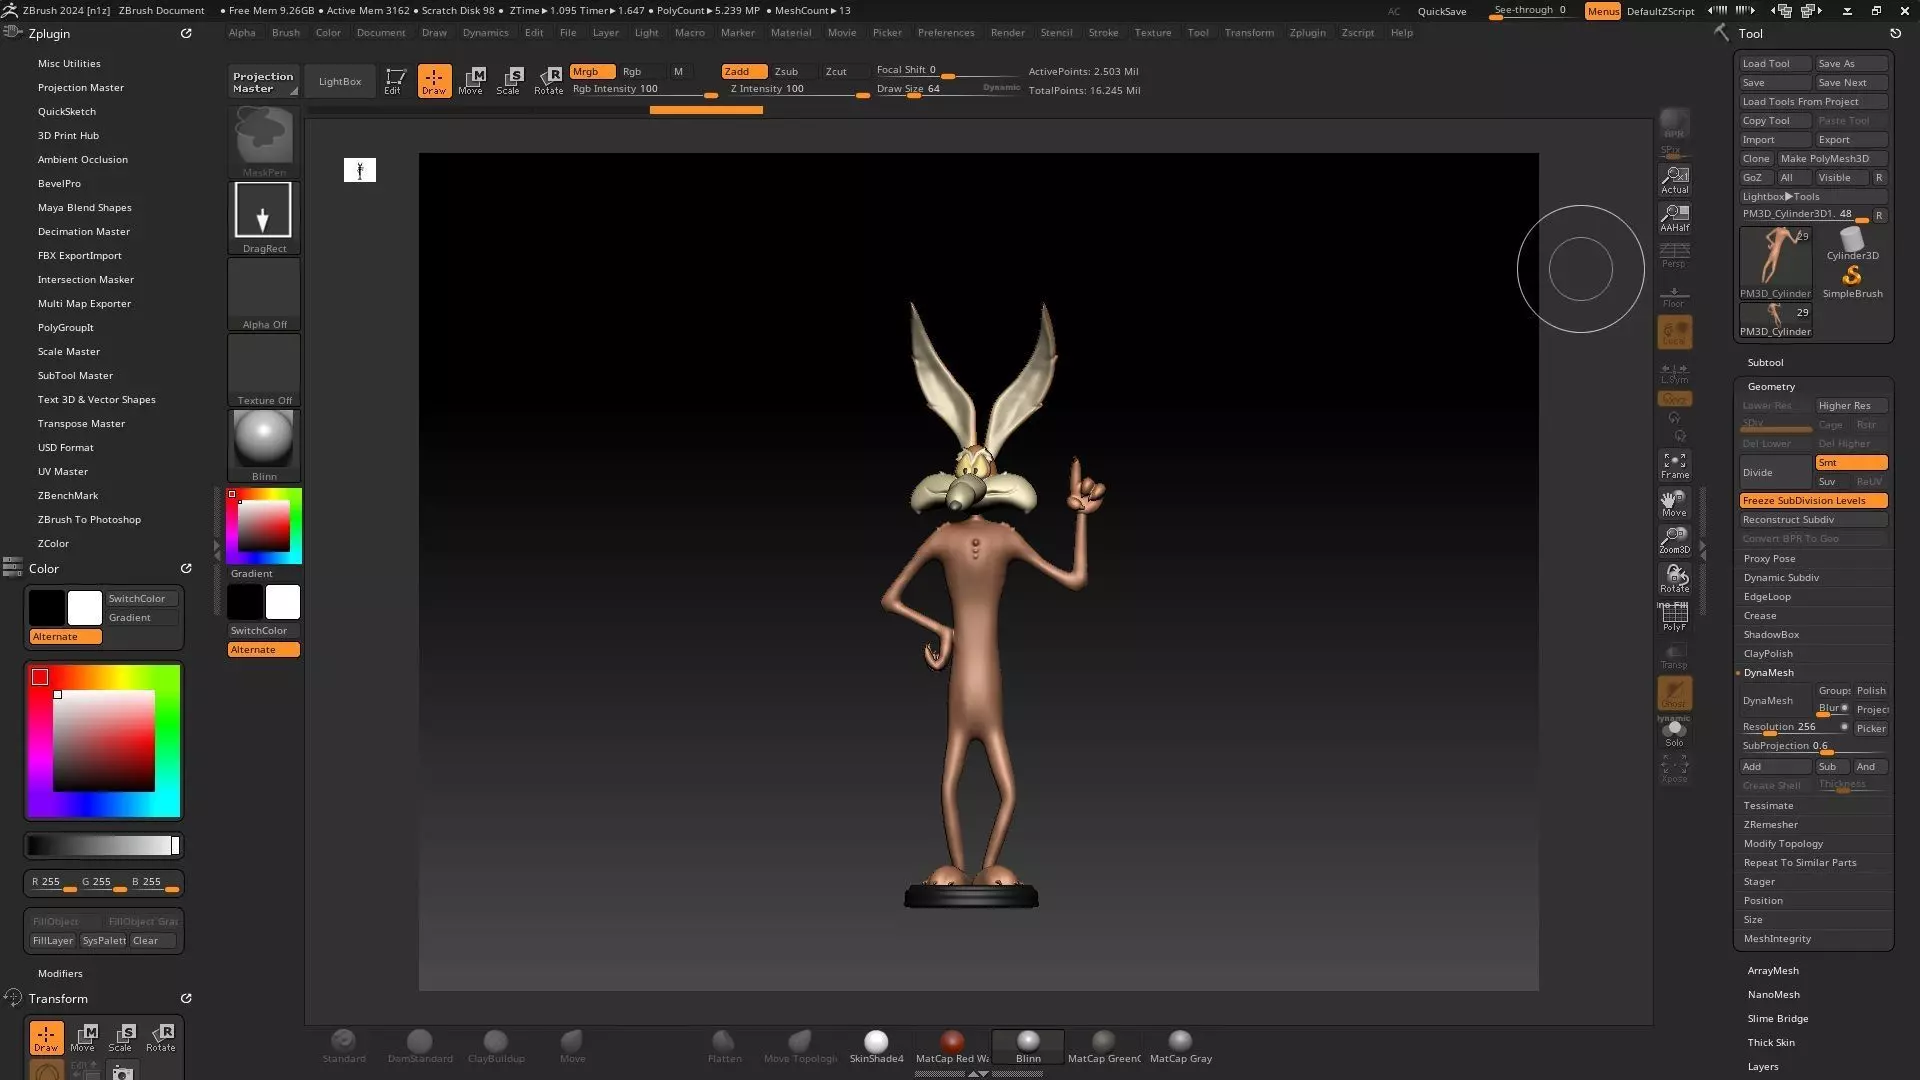The image size is (1920, 1080).
Task: Select the Scale icon in top shelf
Action: coord(509,81)
